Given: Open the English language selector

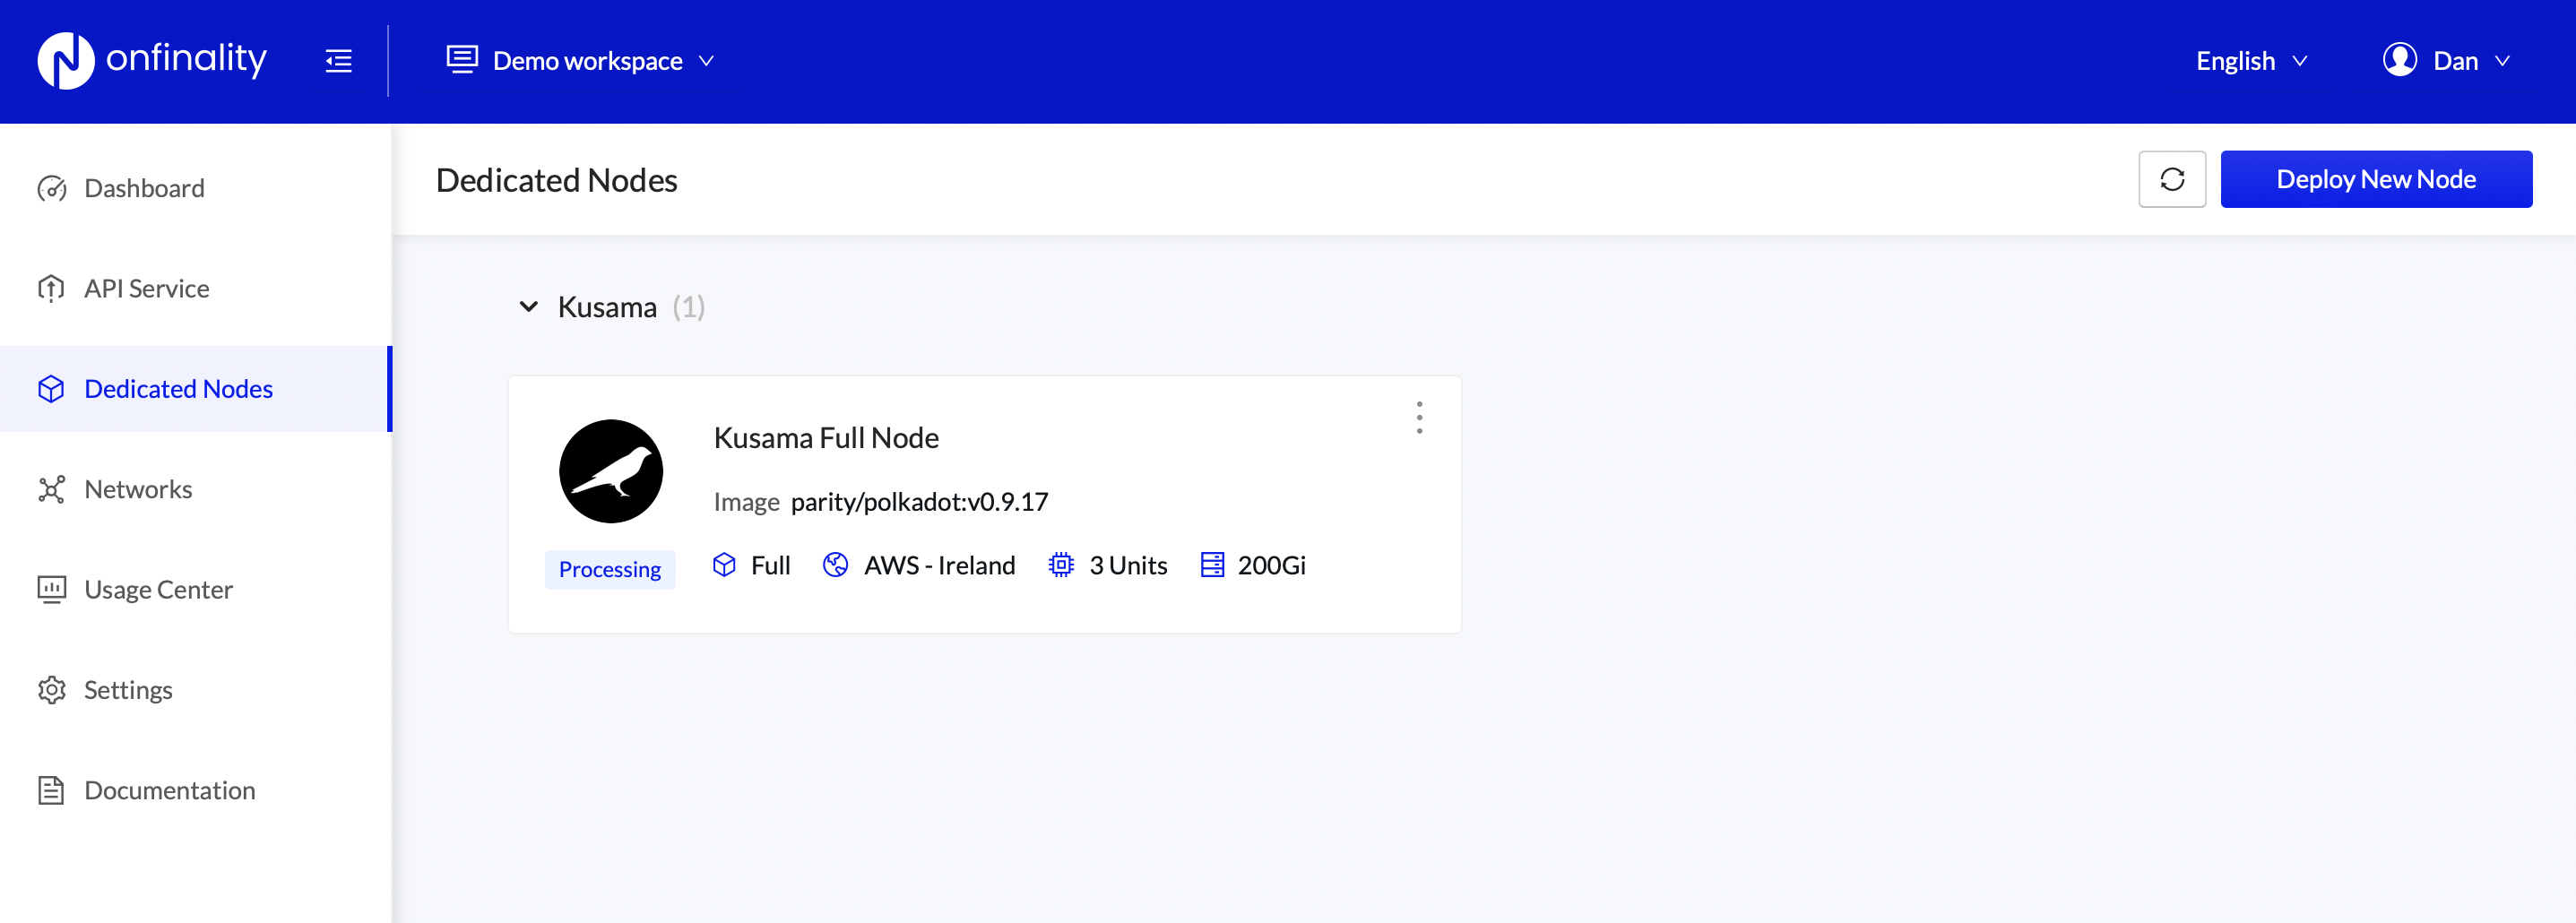Looking at the screenshot, I should [2250, 61].
